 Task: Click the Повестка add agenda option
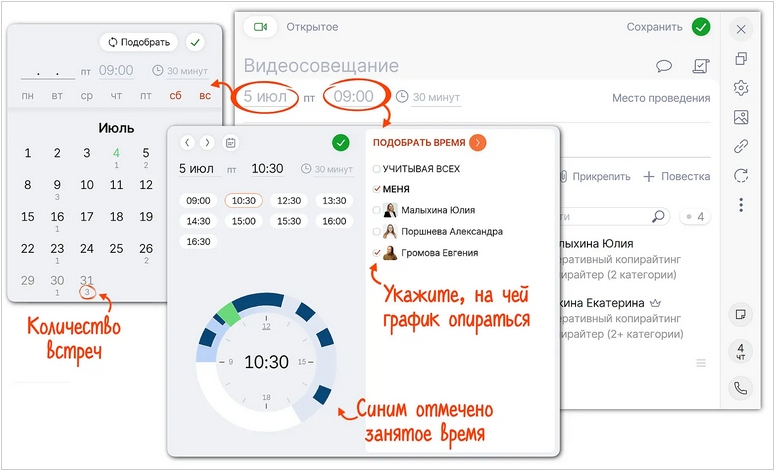pyautogui.click(x=676, y=177)
